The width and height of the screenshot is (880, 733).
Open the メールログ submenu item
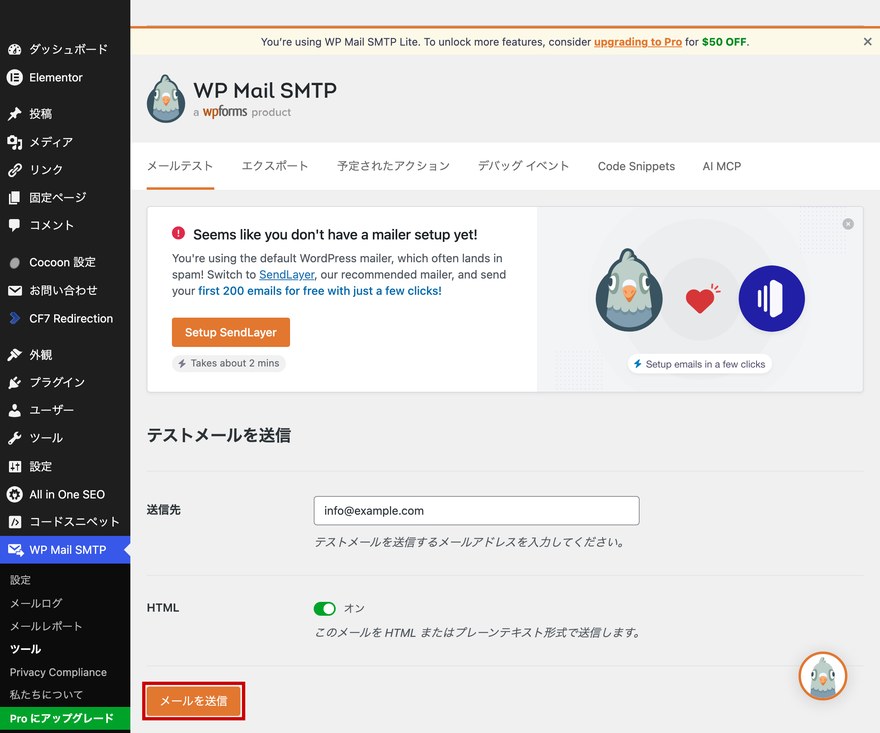point(36,603)
